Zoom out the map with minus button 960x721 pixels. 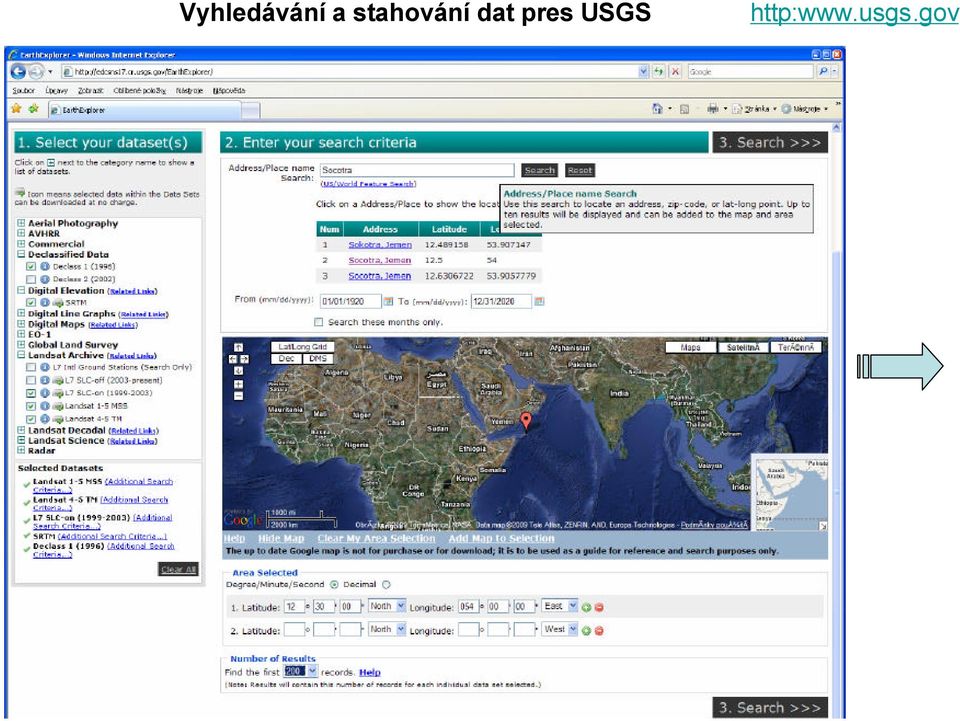[239, 396]
